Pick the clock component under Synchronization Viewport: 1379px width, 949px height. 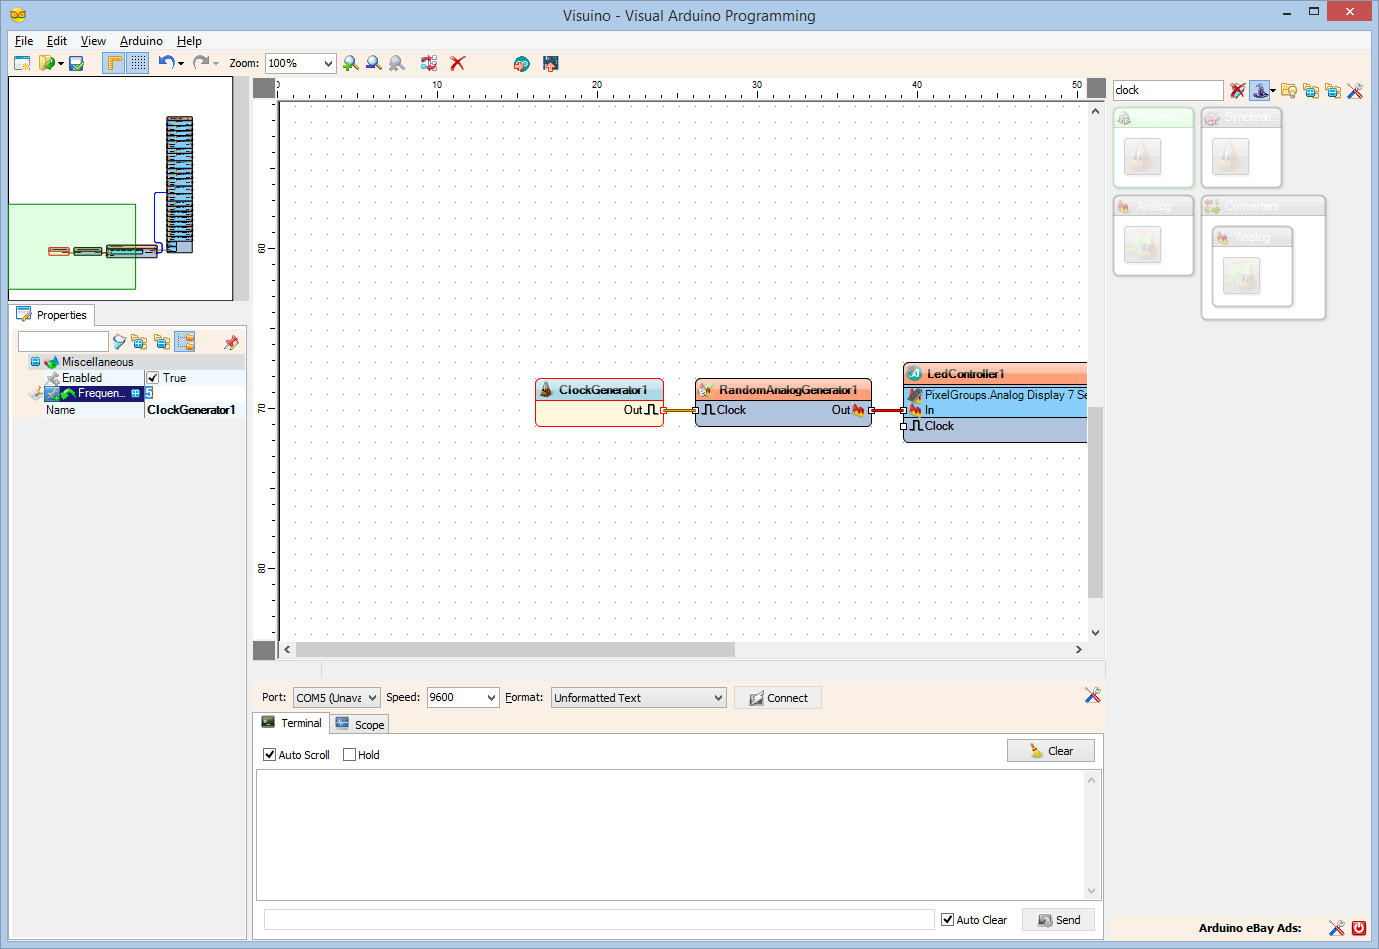[1231, 156]
